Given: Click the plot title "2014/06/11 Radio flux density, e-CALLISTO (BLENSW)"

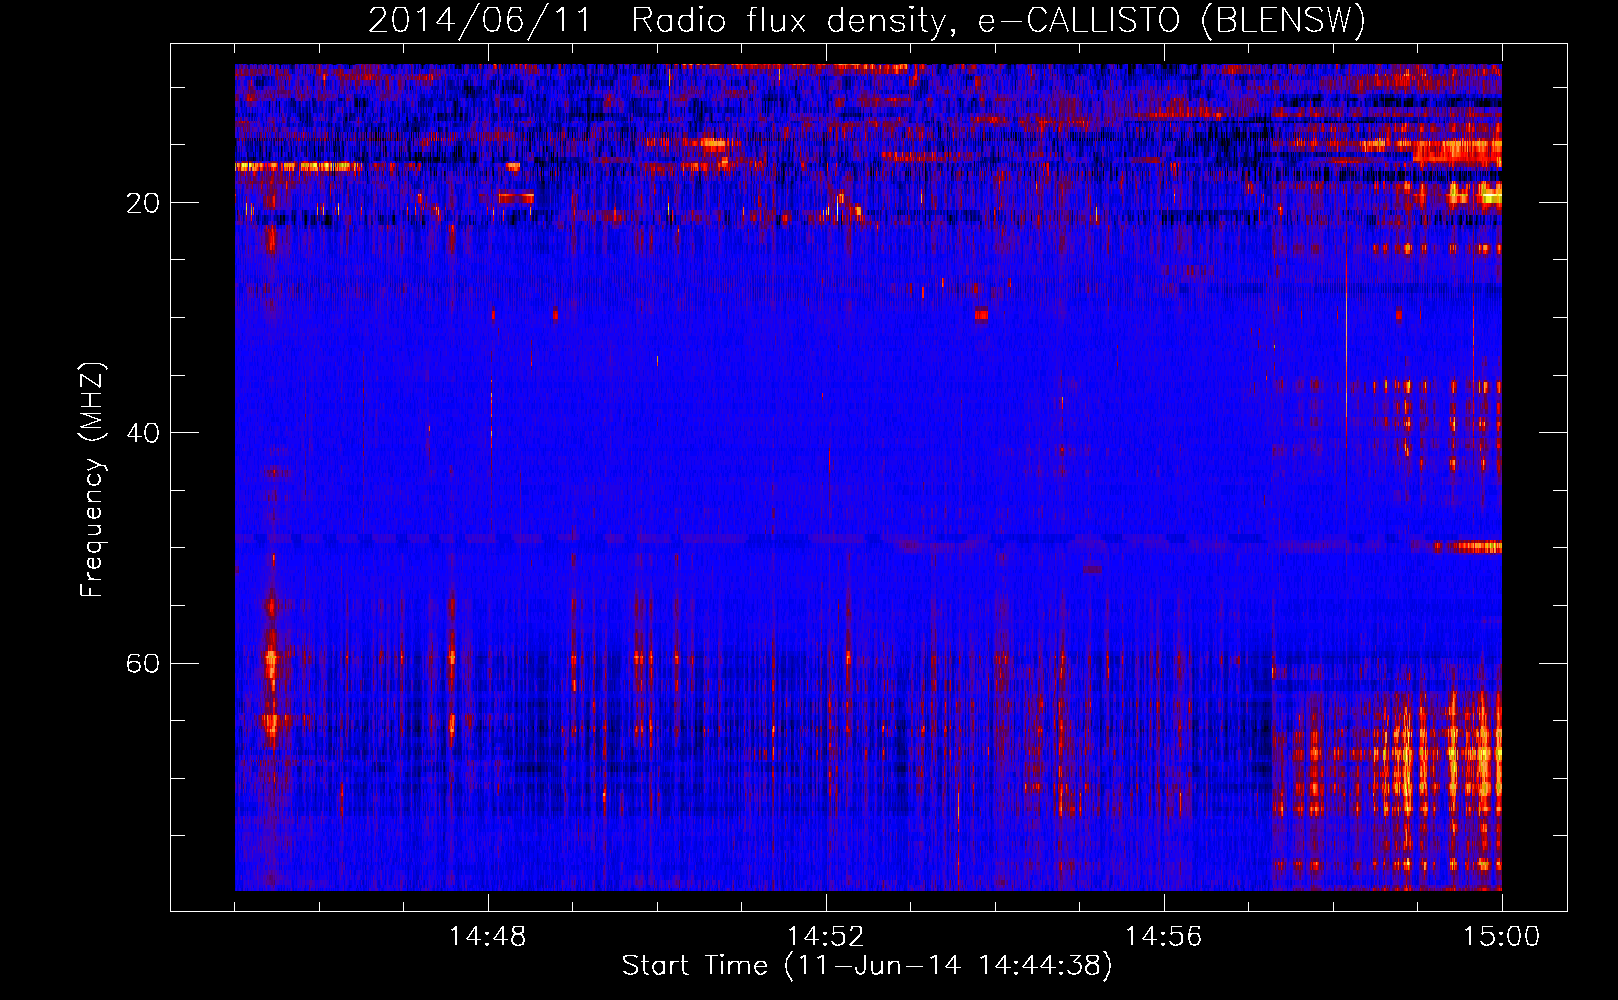Looking at the screenshot, I should coord(867,20).
